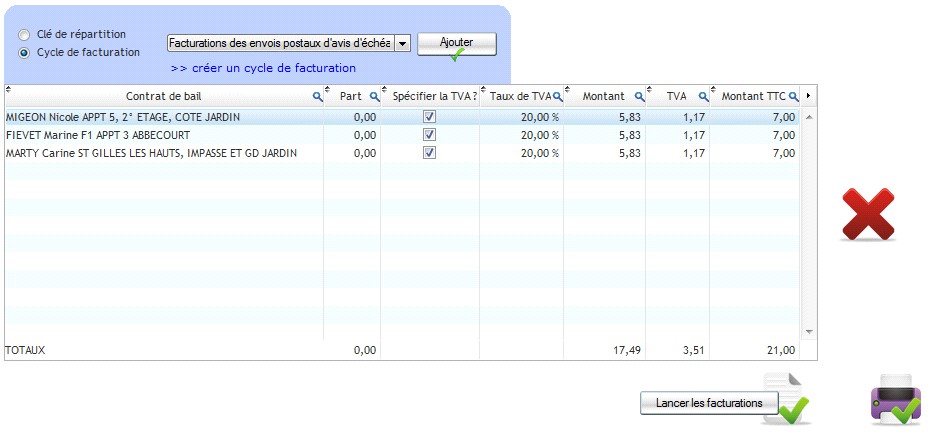Open search magnifier in TVA column header
The image size is (932, 432).
pyautogui.click(x=703, y=96)
